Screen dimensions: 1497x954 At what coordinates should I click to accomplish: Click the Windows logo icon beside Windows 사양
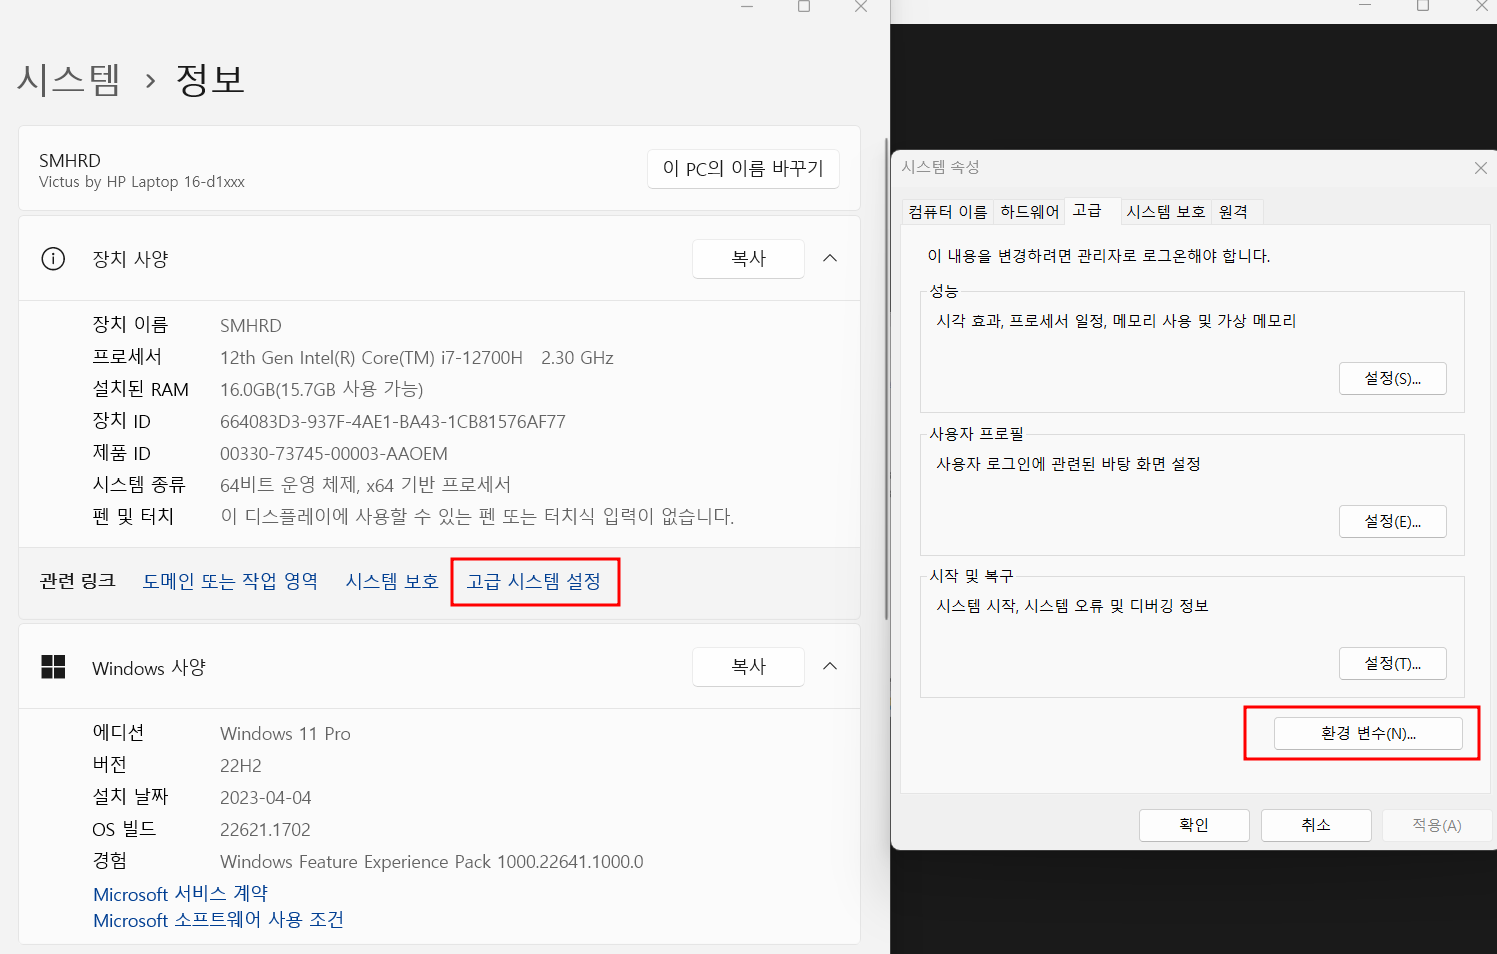[53, 667]
